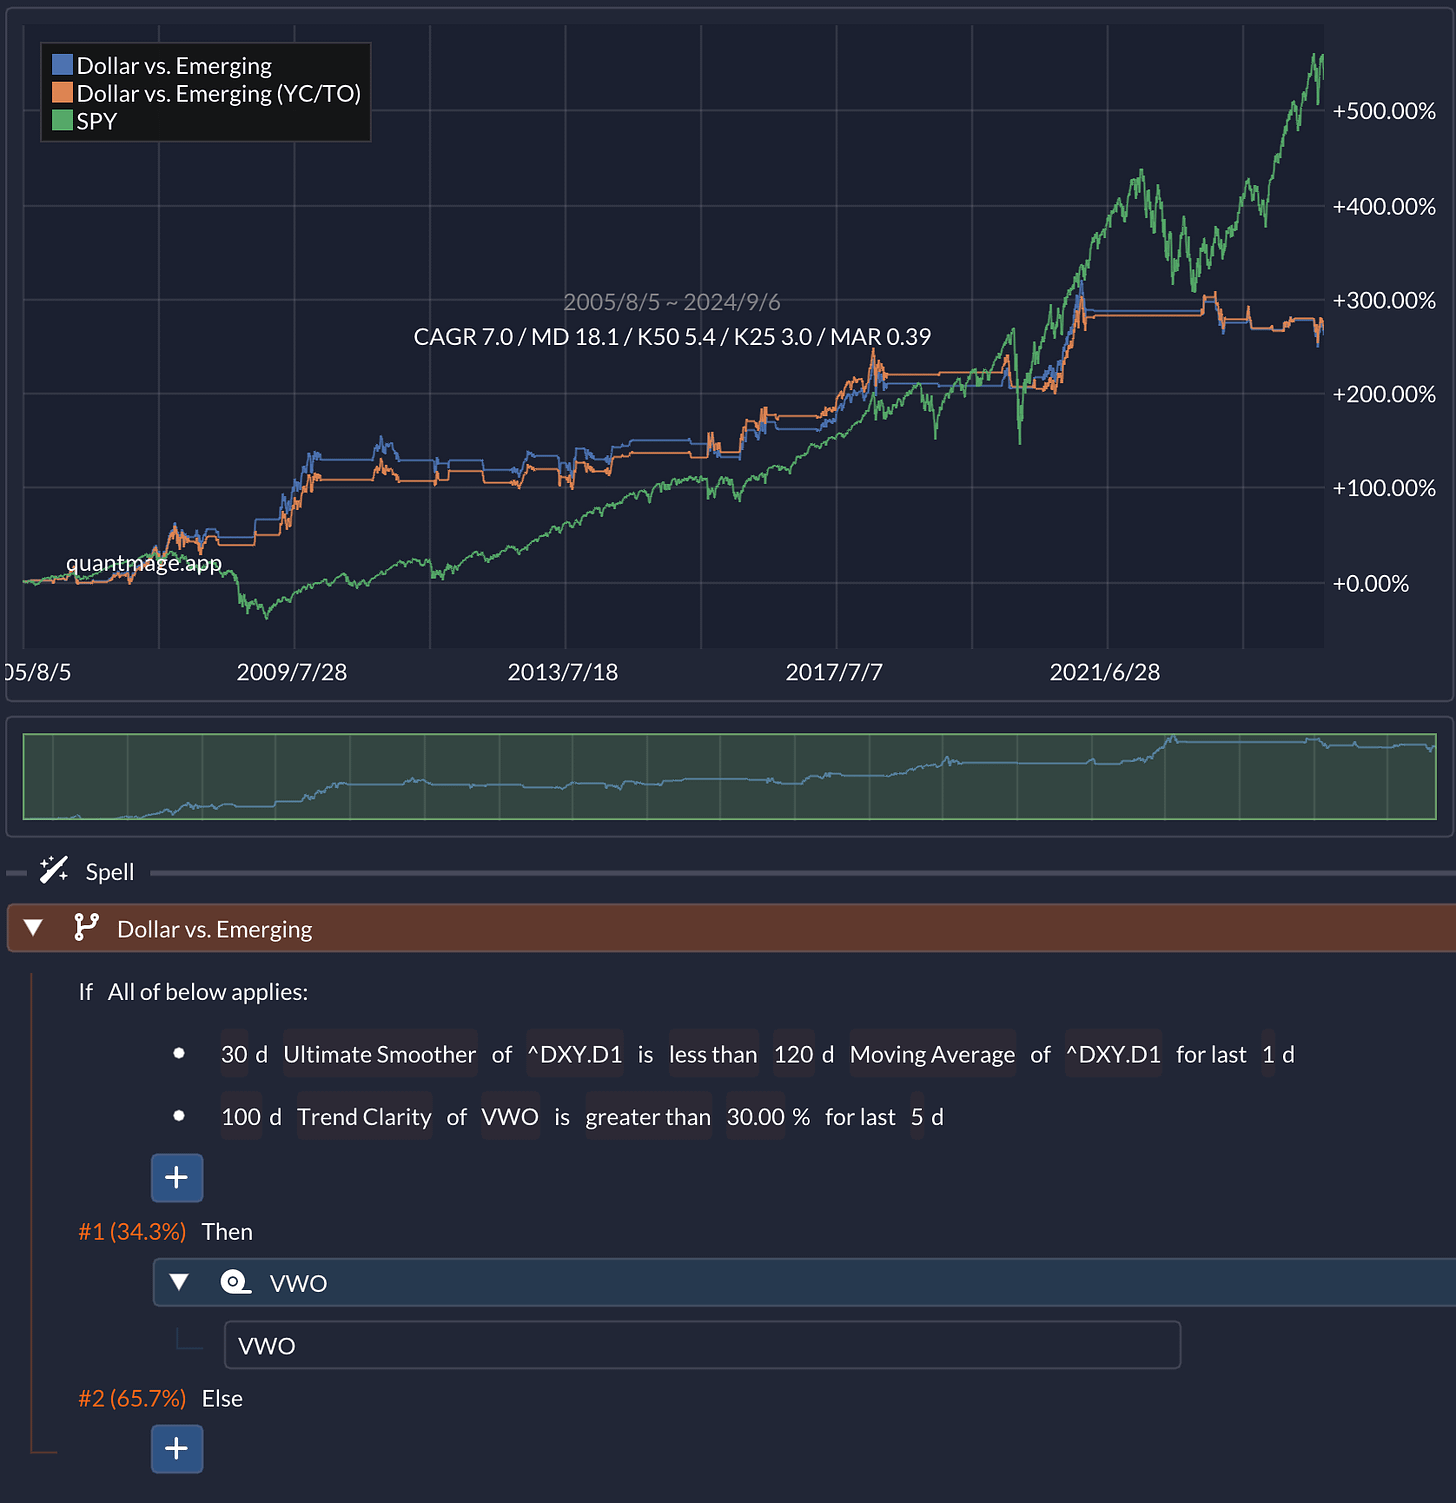
Task: Open the 'greater than' comparison dropdown
Action: click(x=648, y=1117)
